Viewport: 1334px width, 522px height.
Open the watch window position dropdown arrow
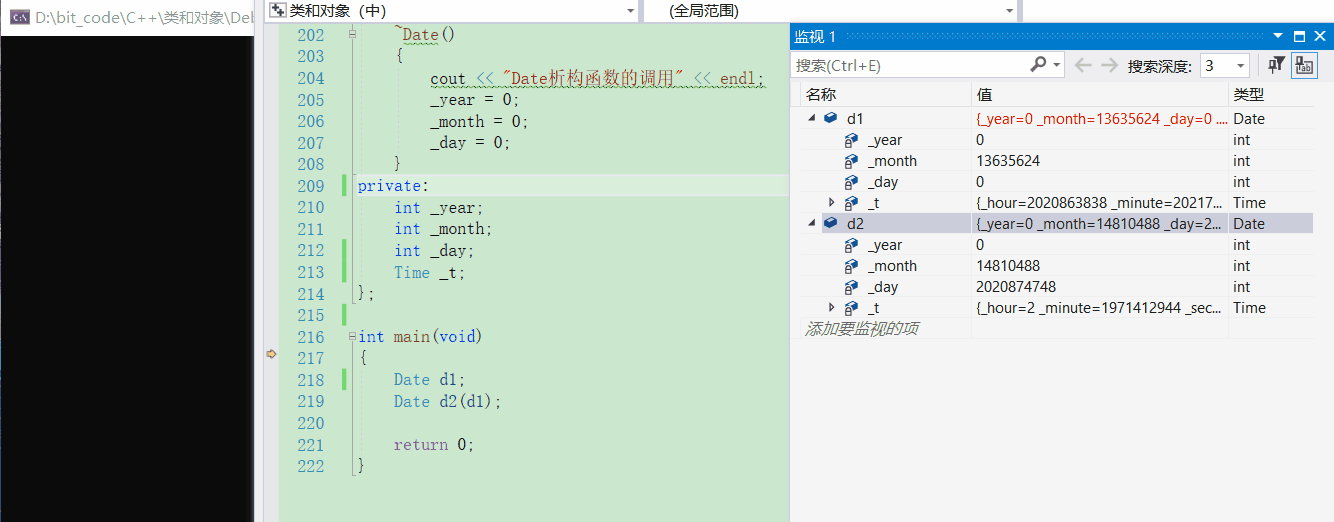tap(1277, 36)
